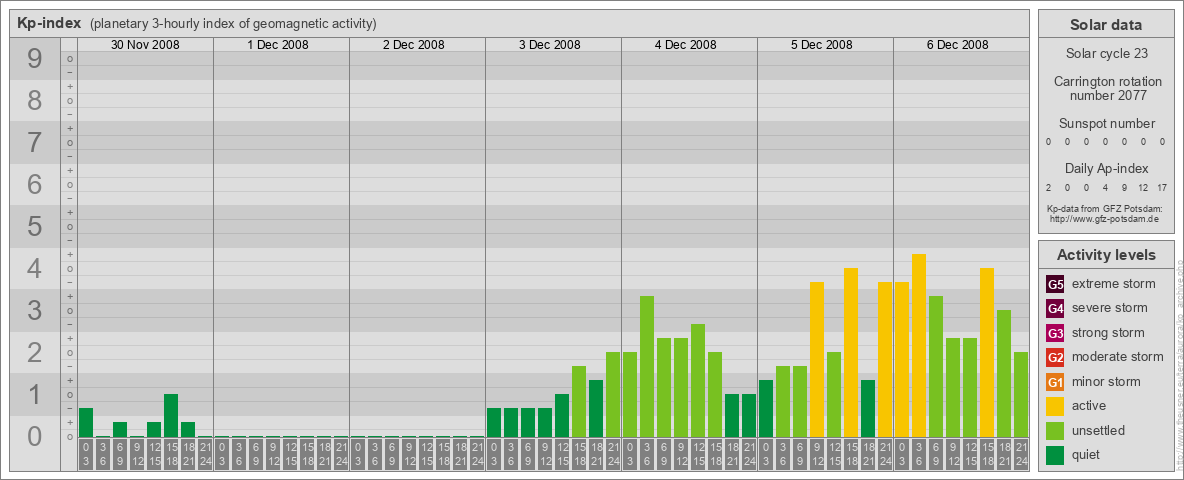Click the G4 severe storm badge

click(x=1055, y=309)
